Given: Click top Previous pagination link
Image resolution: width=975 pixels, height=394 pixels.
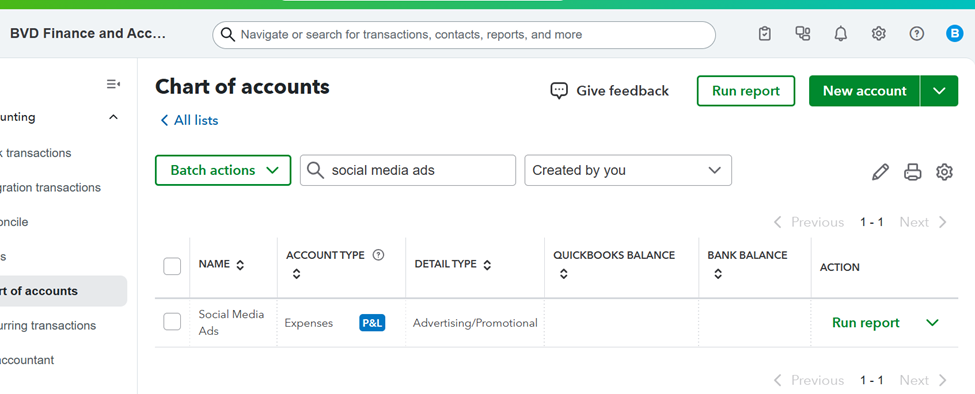Looking at the screenshot, I should point(809,222).
